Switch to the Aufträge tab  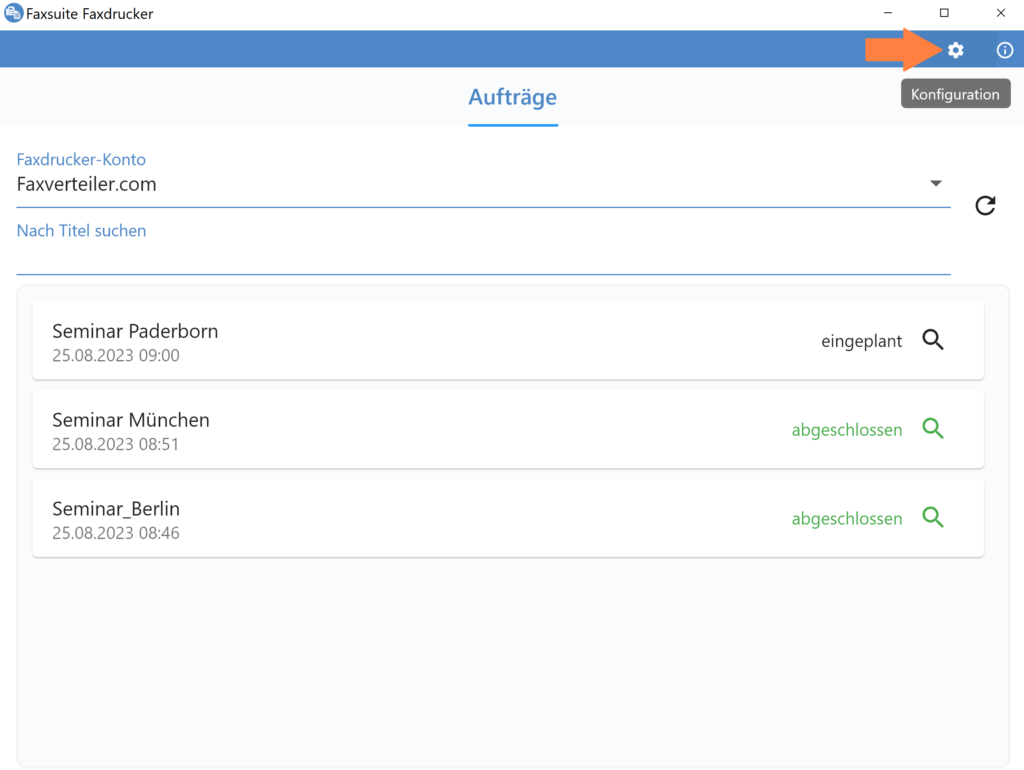click(513, 97)
